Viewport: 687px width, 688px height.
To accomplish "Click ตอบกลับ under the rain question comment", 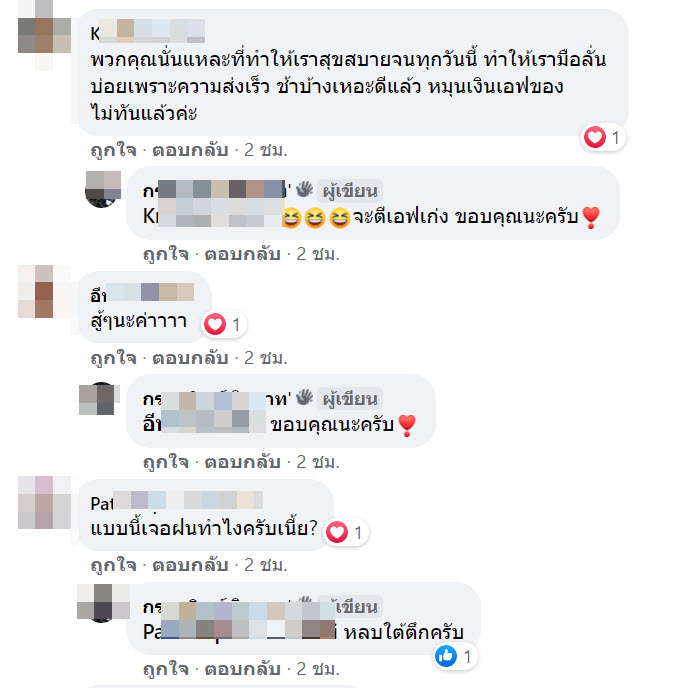I will pyautogui.click(x=190, y=565).
